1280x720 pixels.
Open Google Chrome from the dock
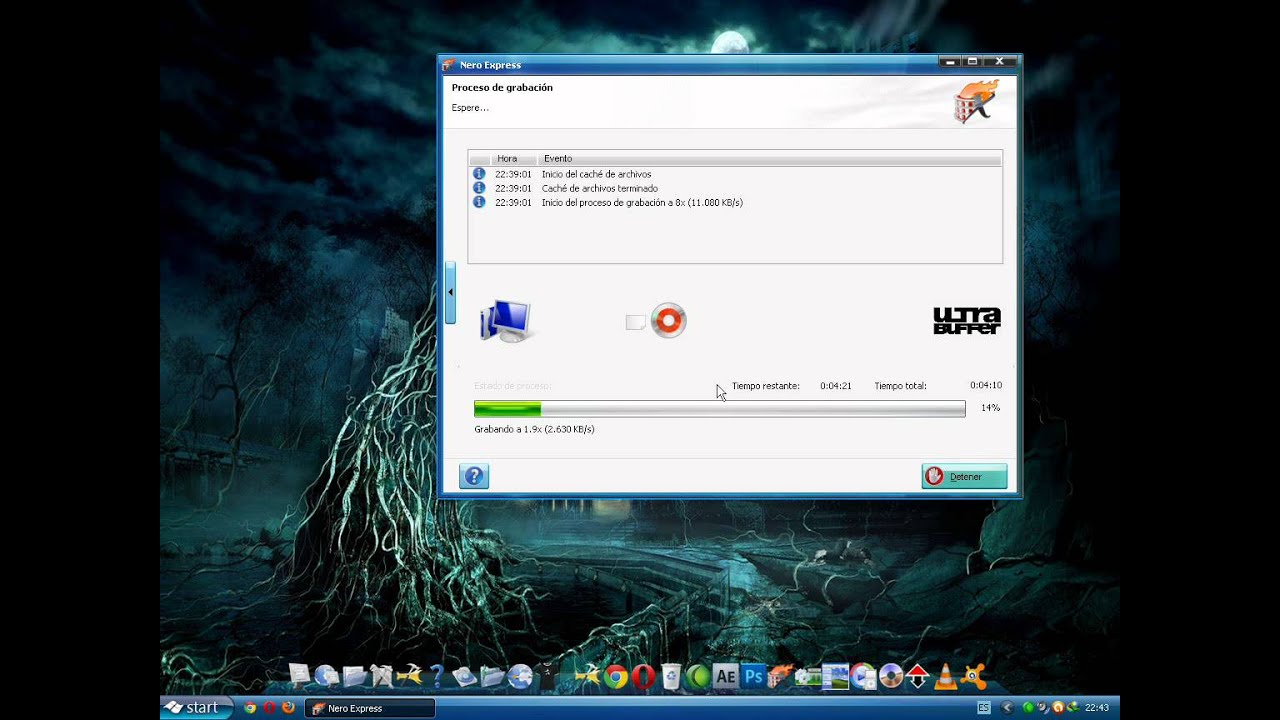(616, 677)
